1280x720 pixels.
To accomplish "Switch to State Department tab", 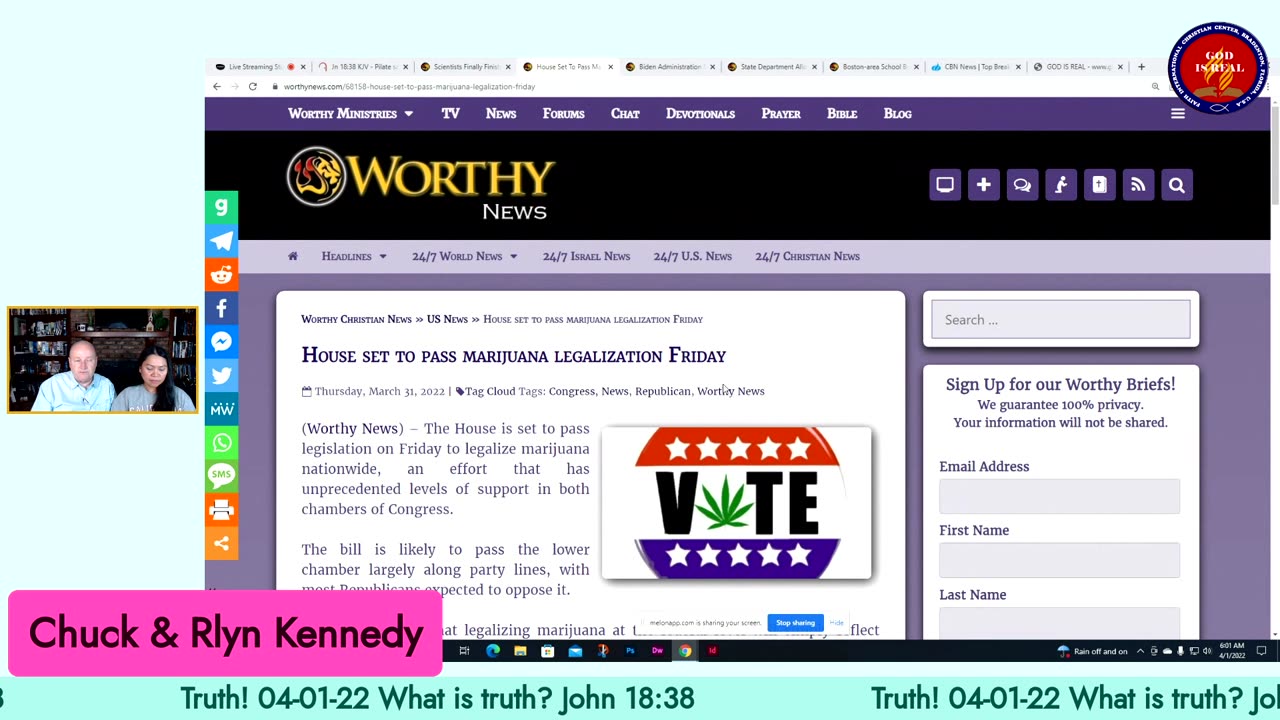I will (771, 67).
